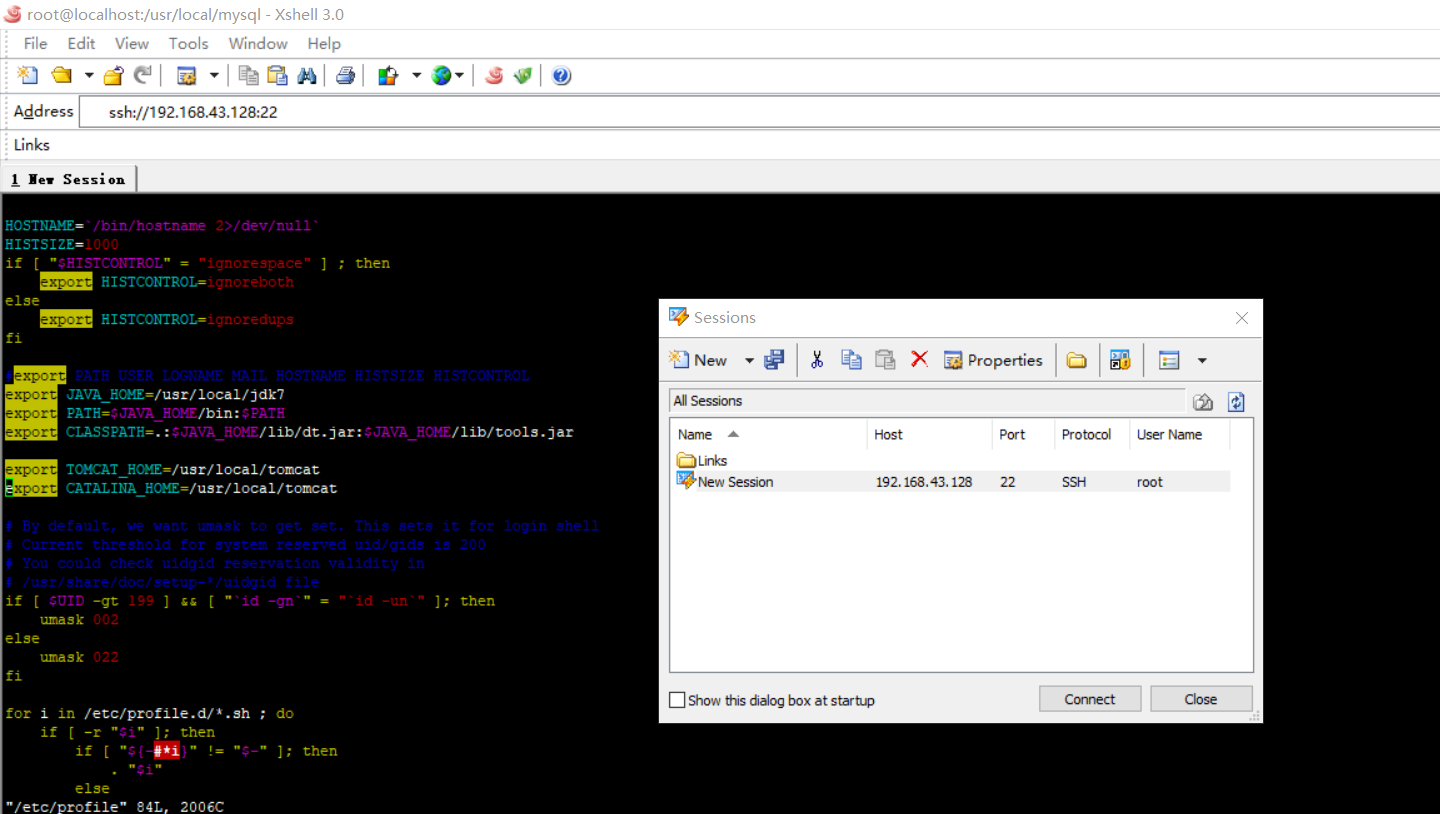Toggle 'Show this dialog box at startup' checkbox

point(677,700)
